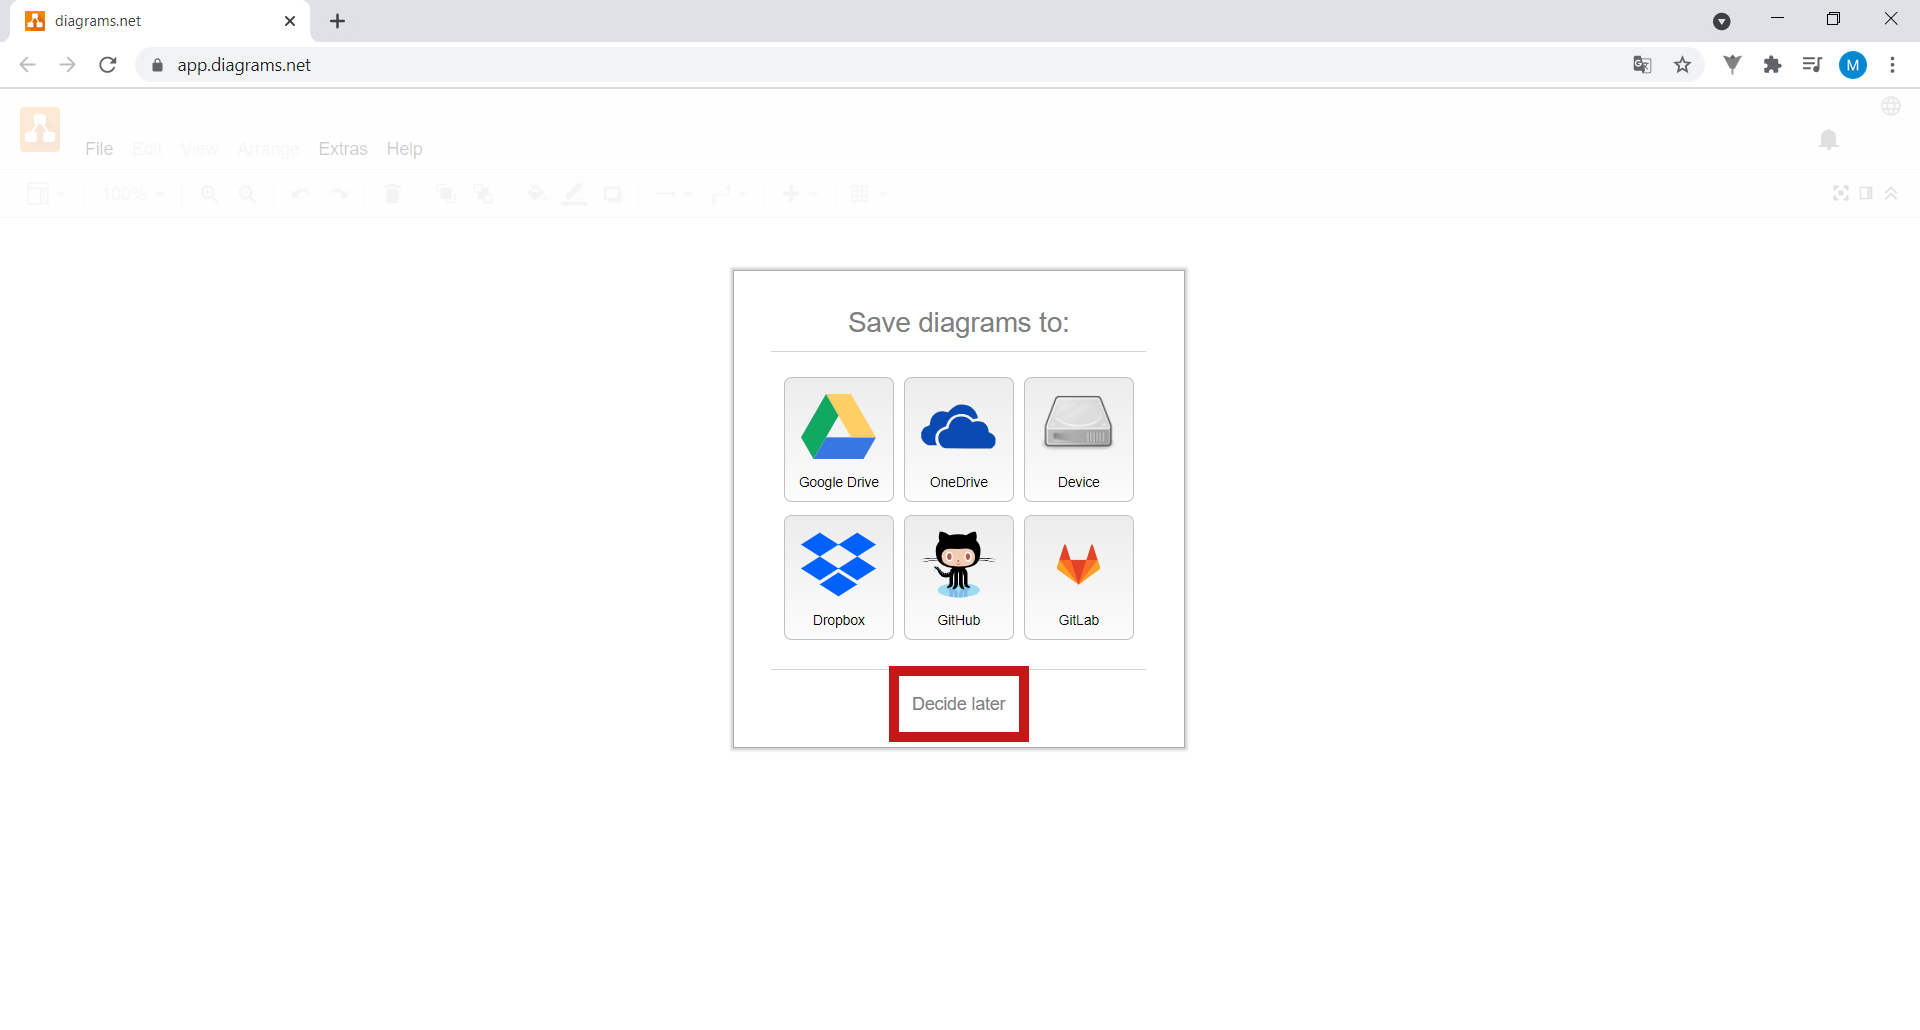Click the delete trash icon
The image size is (1920, 1030).
click(x=393, y=194)
